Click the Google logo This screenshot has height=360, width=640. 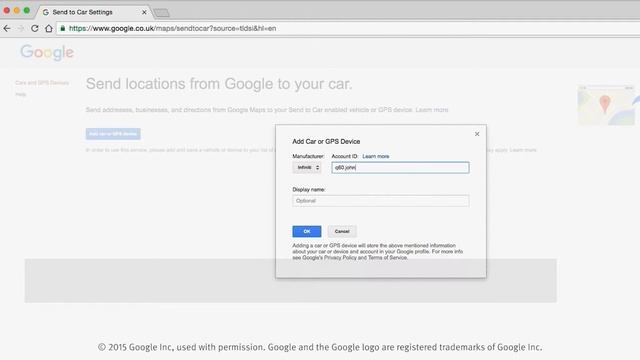[47, 53]
